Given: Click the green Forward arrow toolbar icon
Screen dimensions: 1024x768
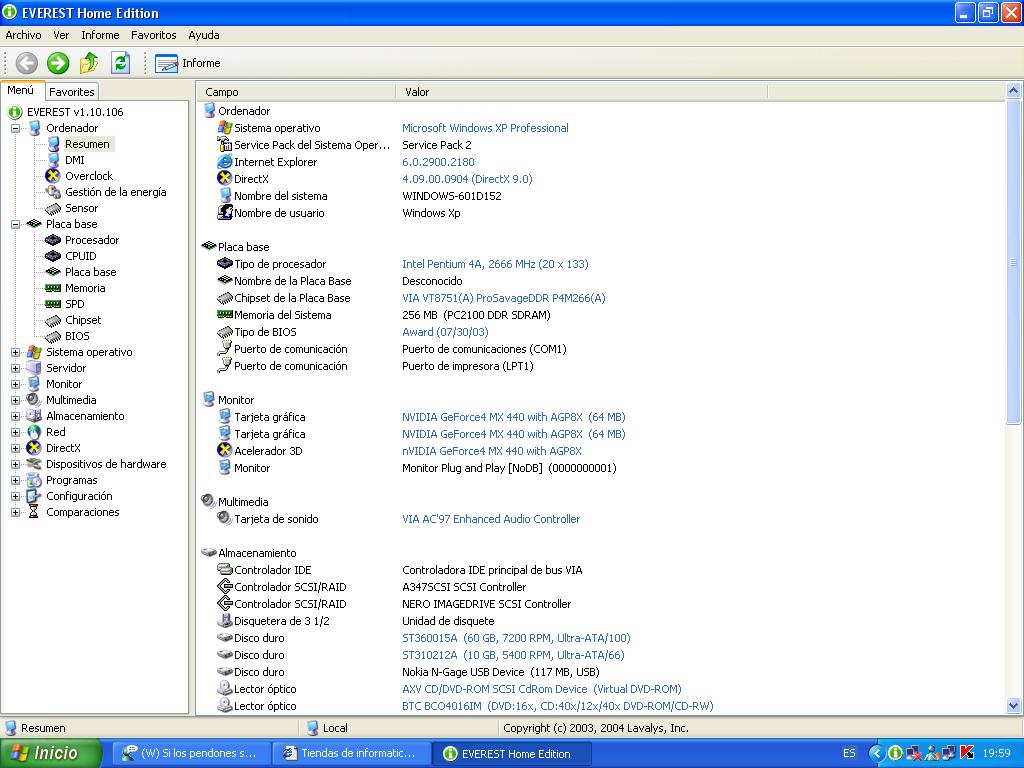Looking at the screenshot, I should click(x=58, y=63).
